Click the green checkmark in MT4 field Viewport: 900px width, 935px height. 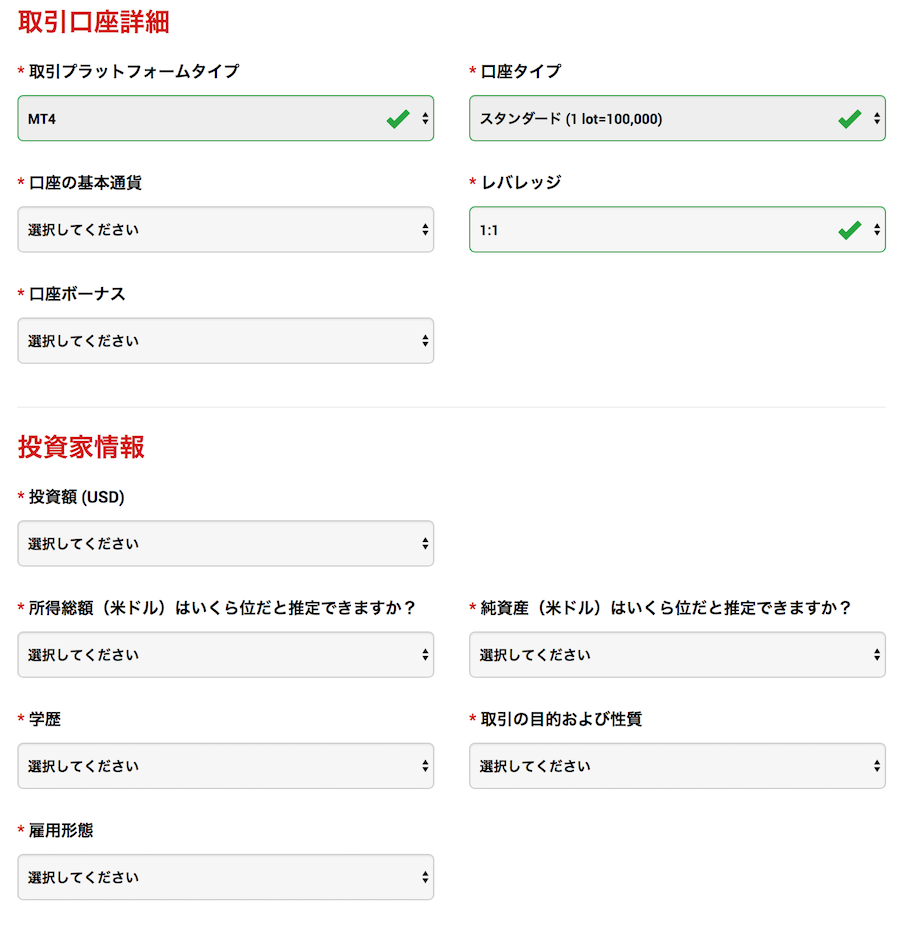398,119
